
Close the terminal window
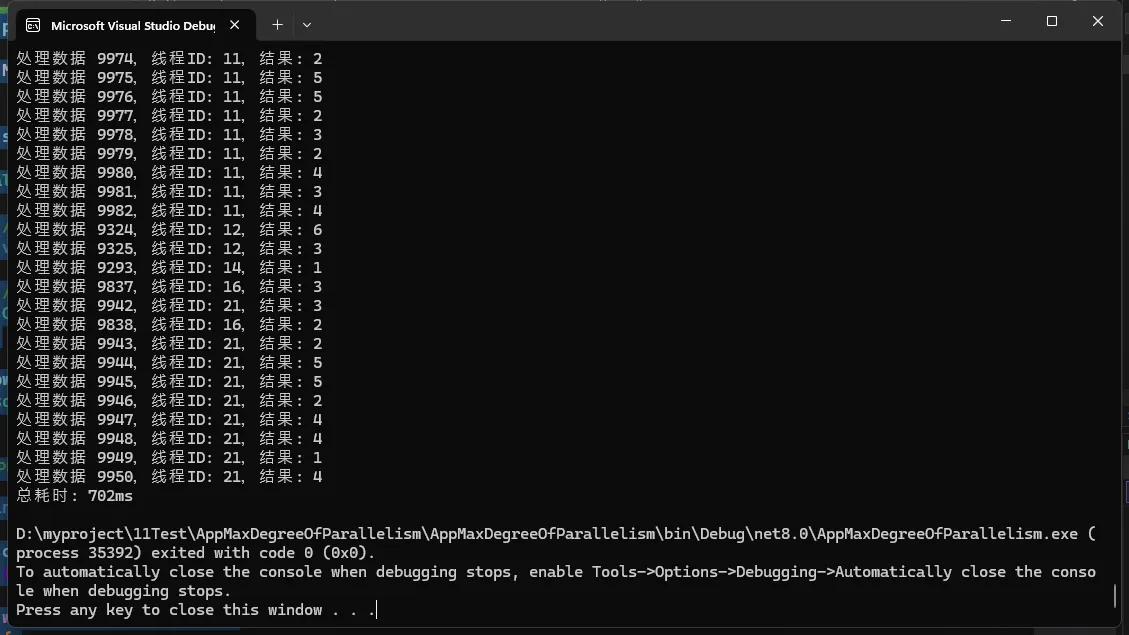[1097, 21]
